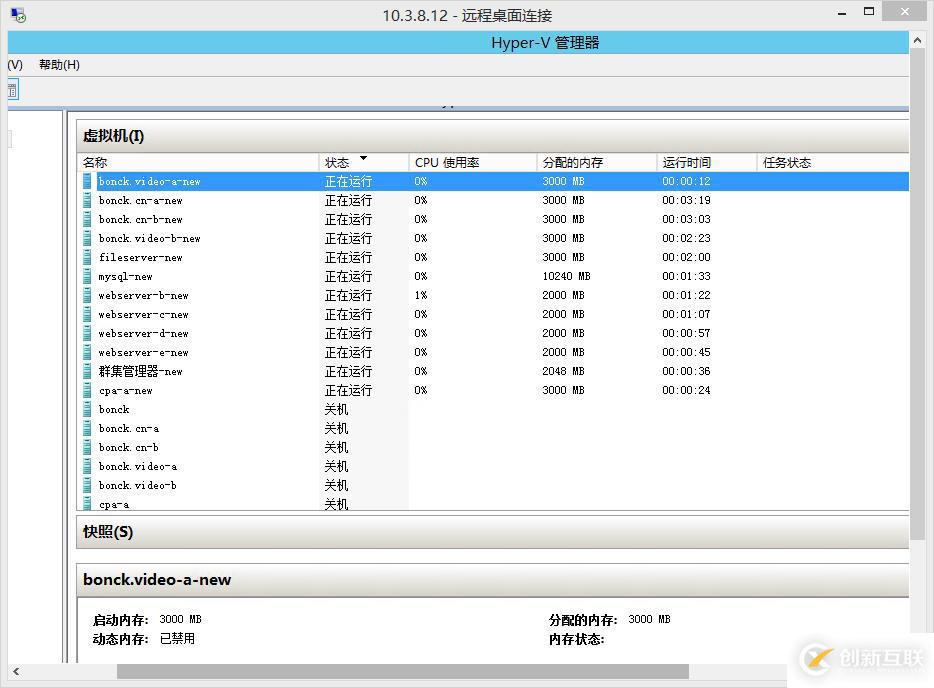Image resolution: width=934 pixels, height=688 pixels.
Task: Select the fileserver-new virtual machine
Action: click(x=493, y=257)
